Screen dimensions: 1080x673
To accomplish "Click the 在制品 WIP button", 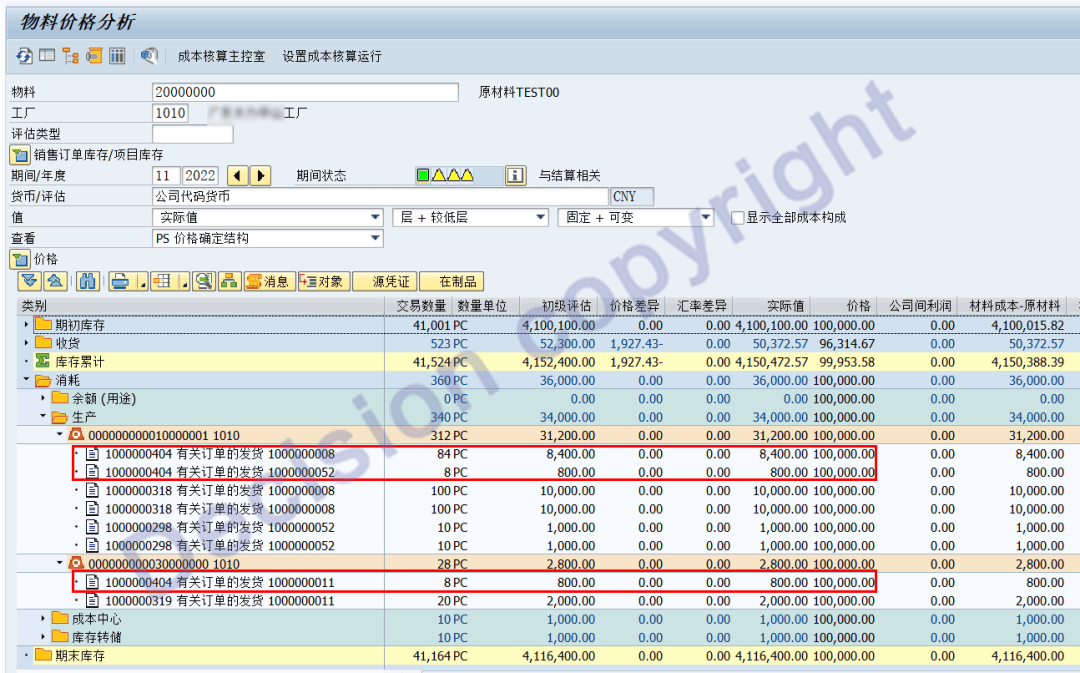I will coord(452,281).
